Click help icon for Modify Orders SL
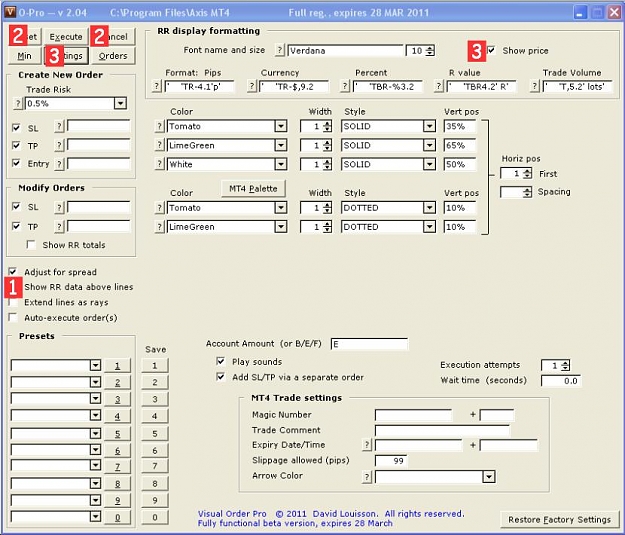The height and width of the screenshot is (535, 625). (59, 207)
